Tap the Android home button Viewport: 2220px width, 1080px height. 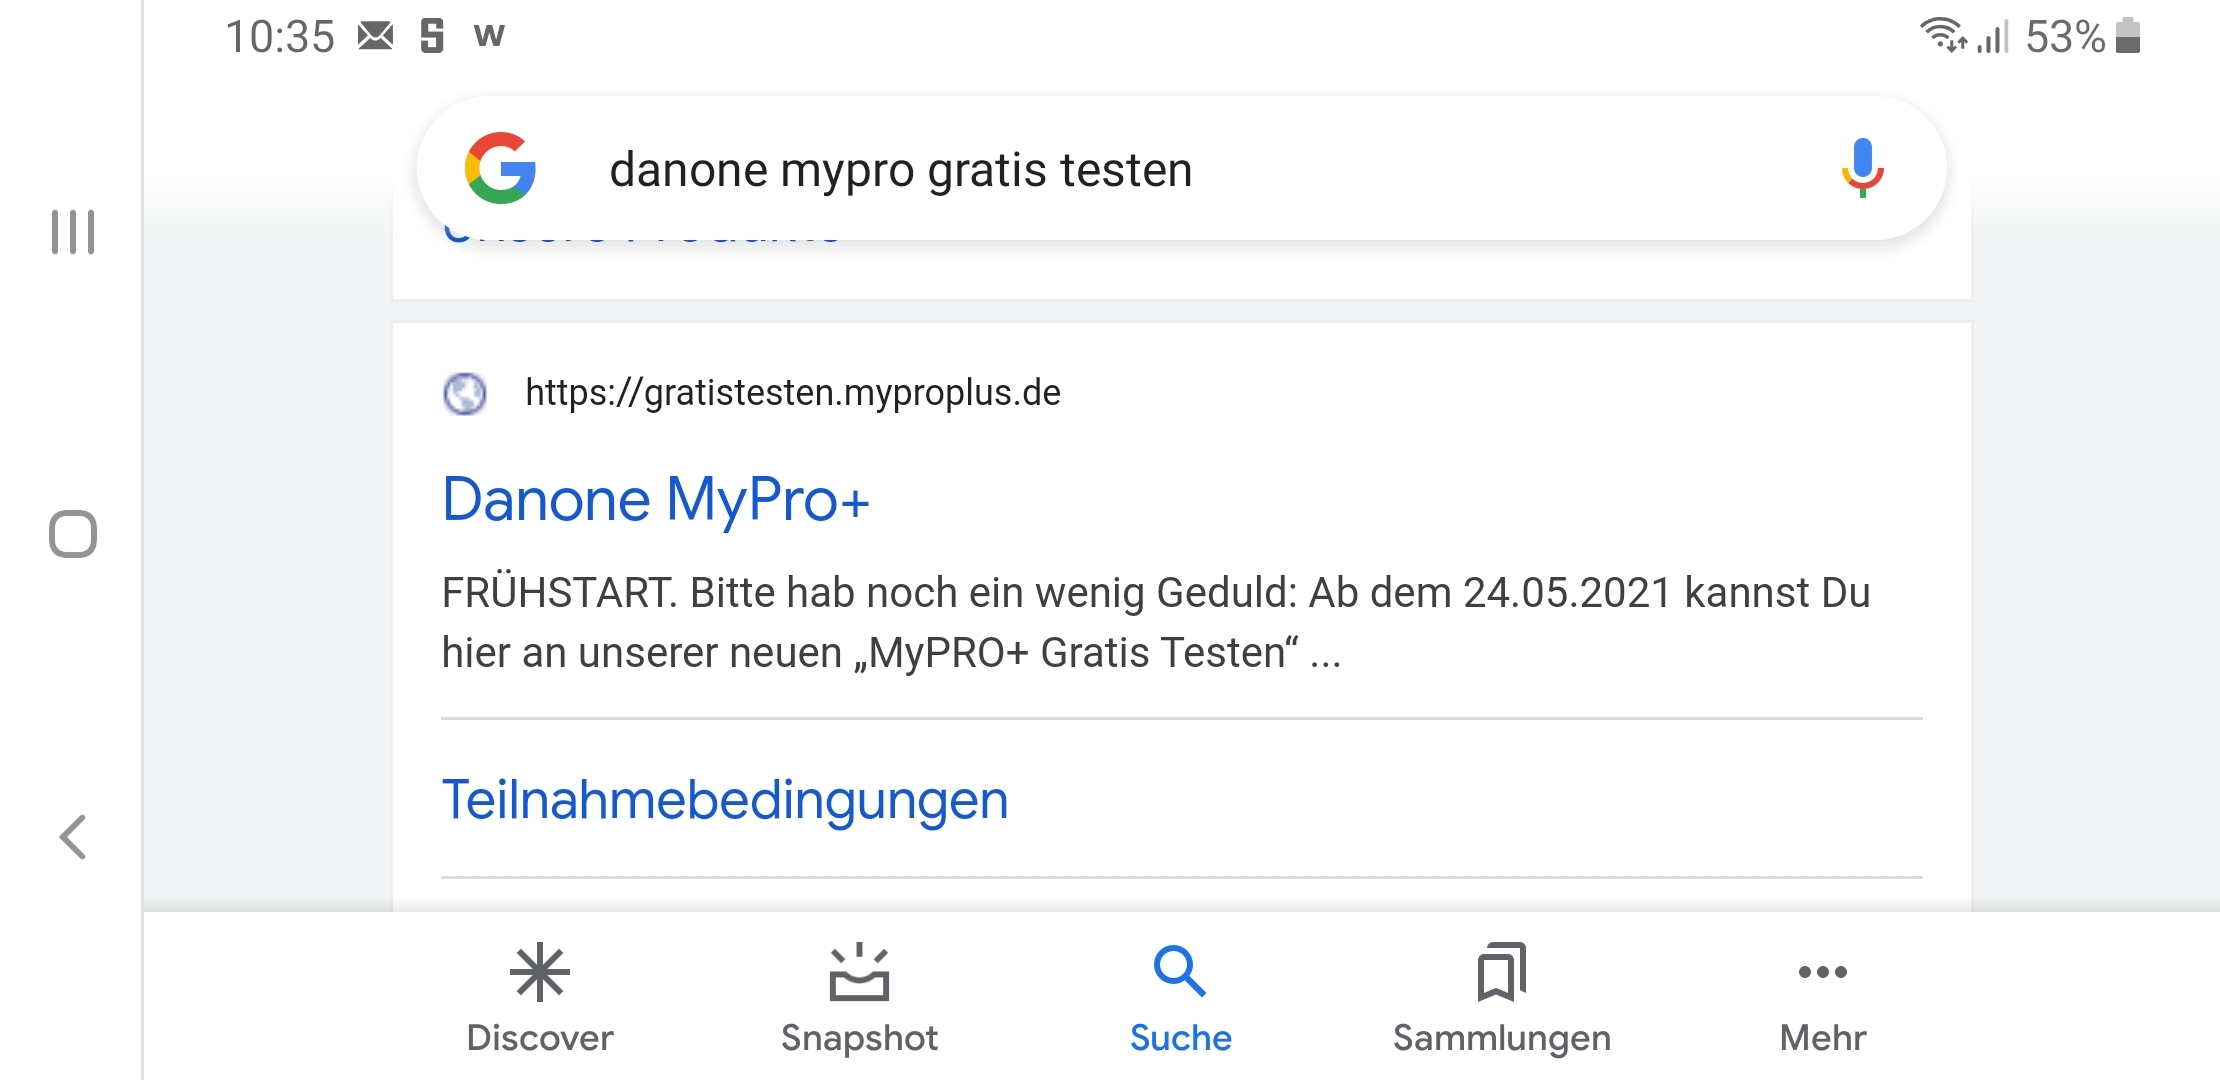click(x=73, y=534)
